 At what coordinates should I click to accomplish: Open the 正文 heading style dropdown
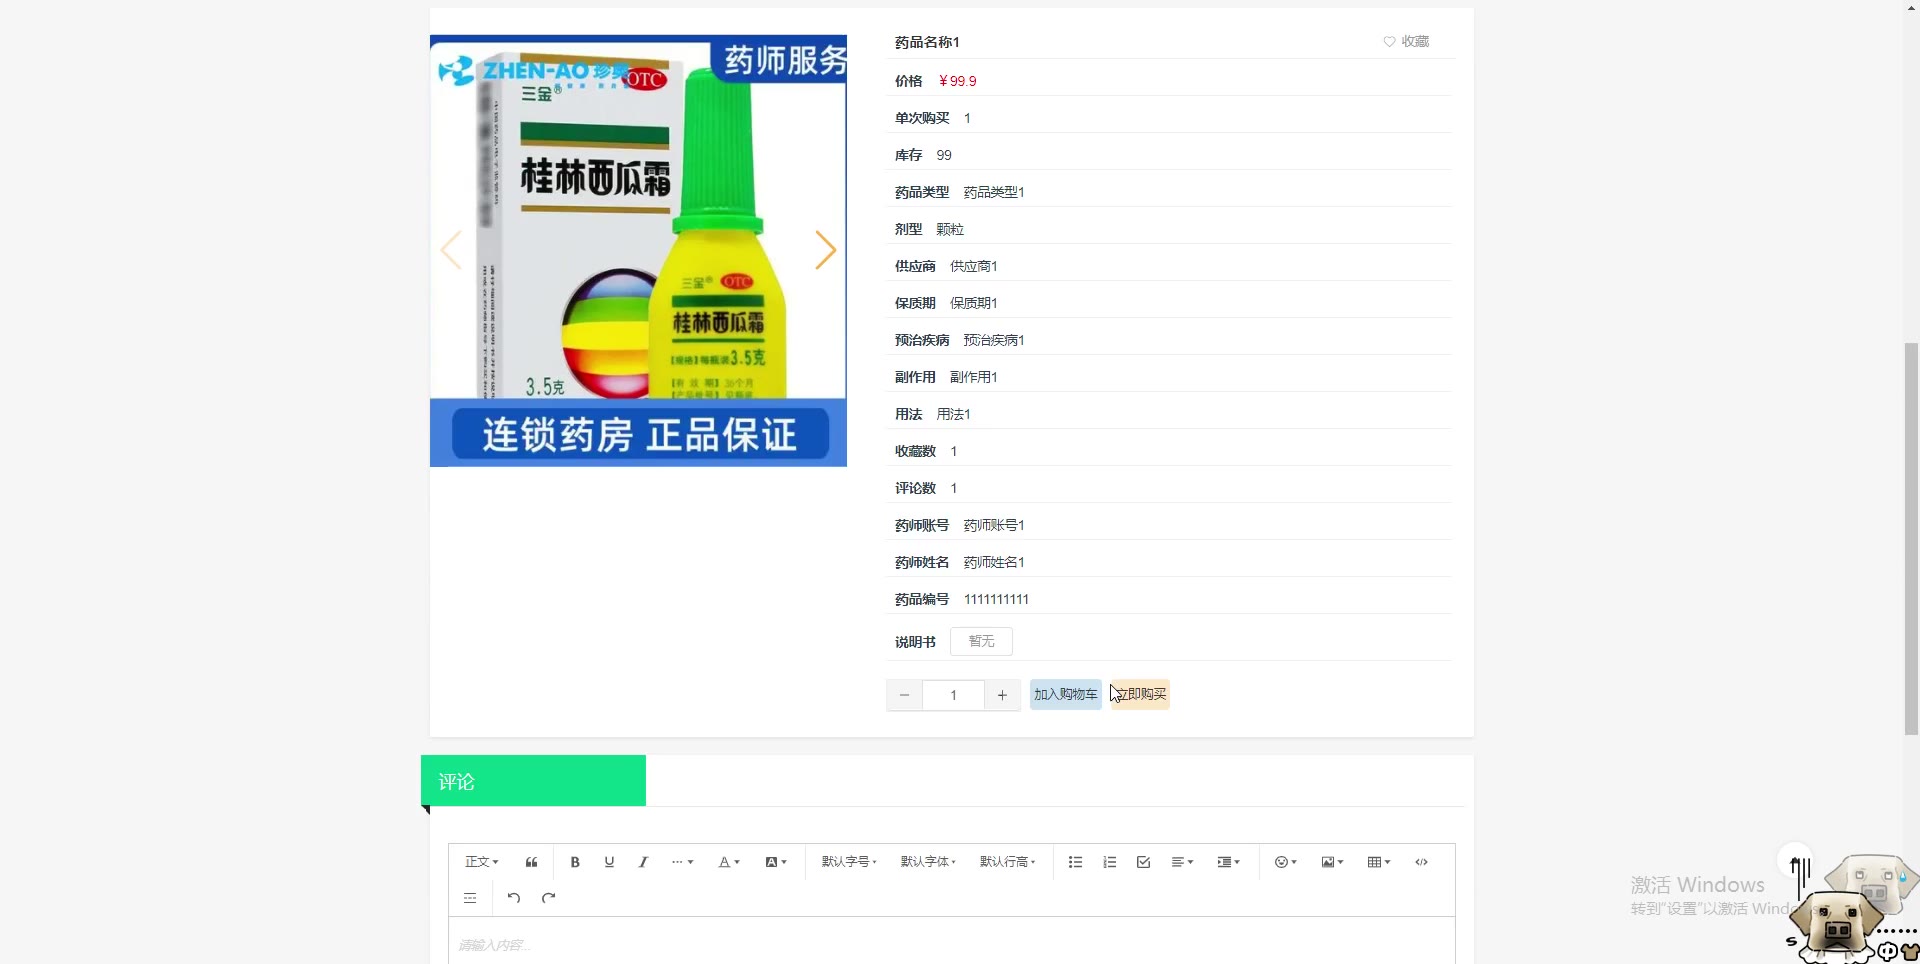pos(481,862)
